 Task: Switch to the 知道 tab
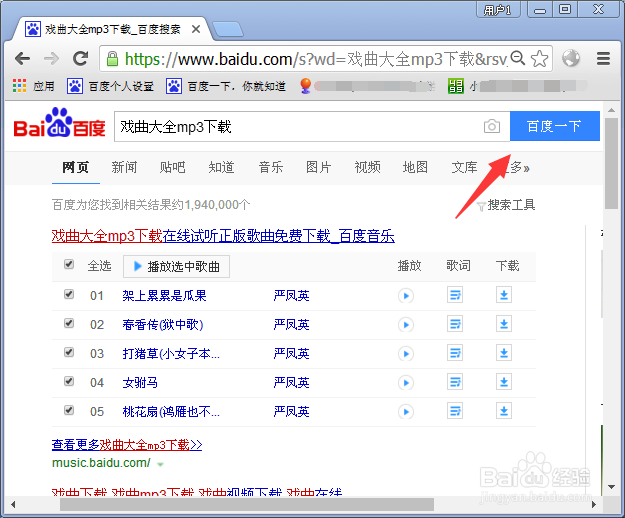click(221, 167)
